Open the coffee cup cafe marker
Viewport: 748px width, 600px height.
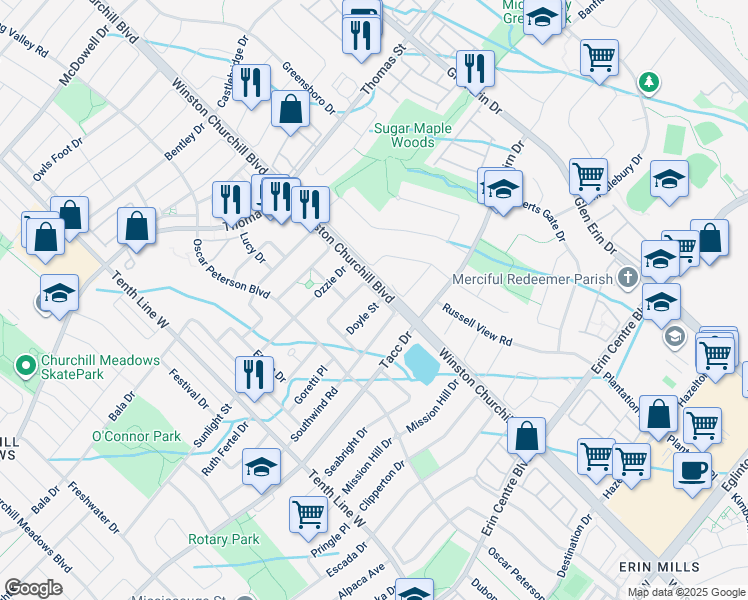pyautogui.click(x=692, y=468)
